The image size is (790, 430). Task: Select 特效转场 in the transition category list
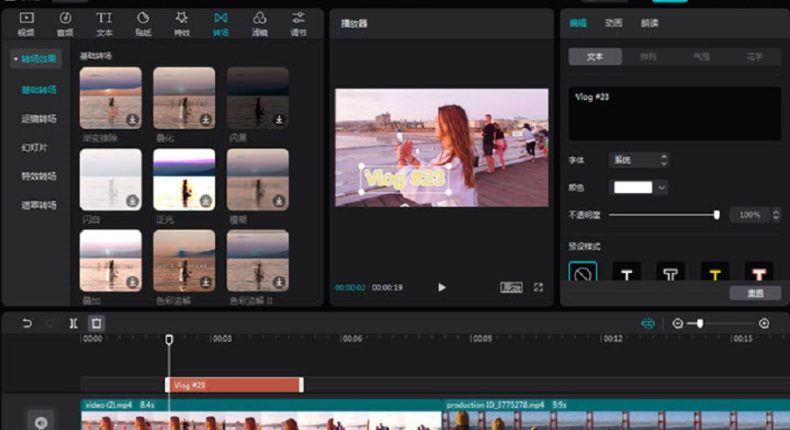click(x=39, y=176)
